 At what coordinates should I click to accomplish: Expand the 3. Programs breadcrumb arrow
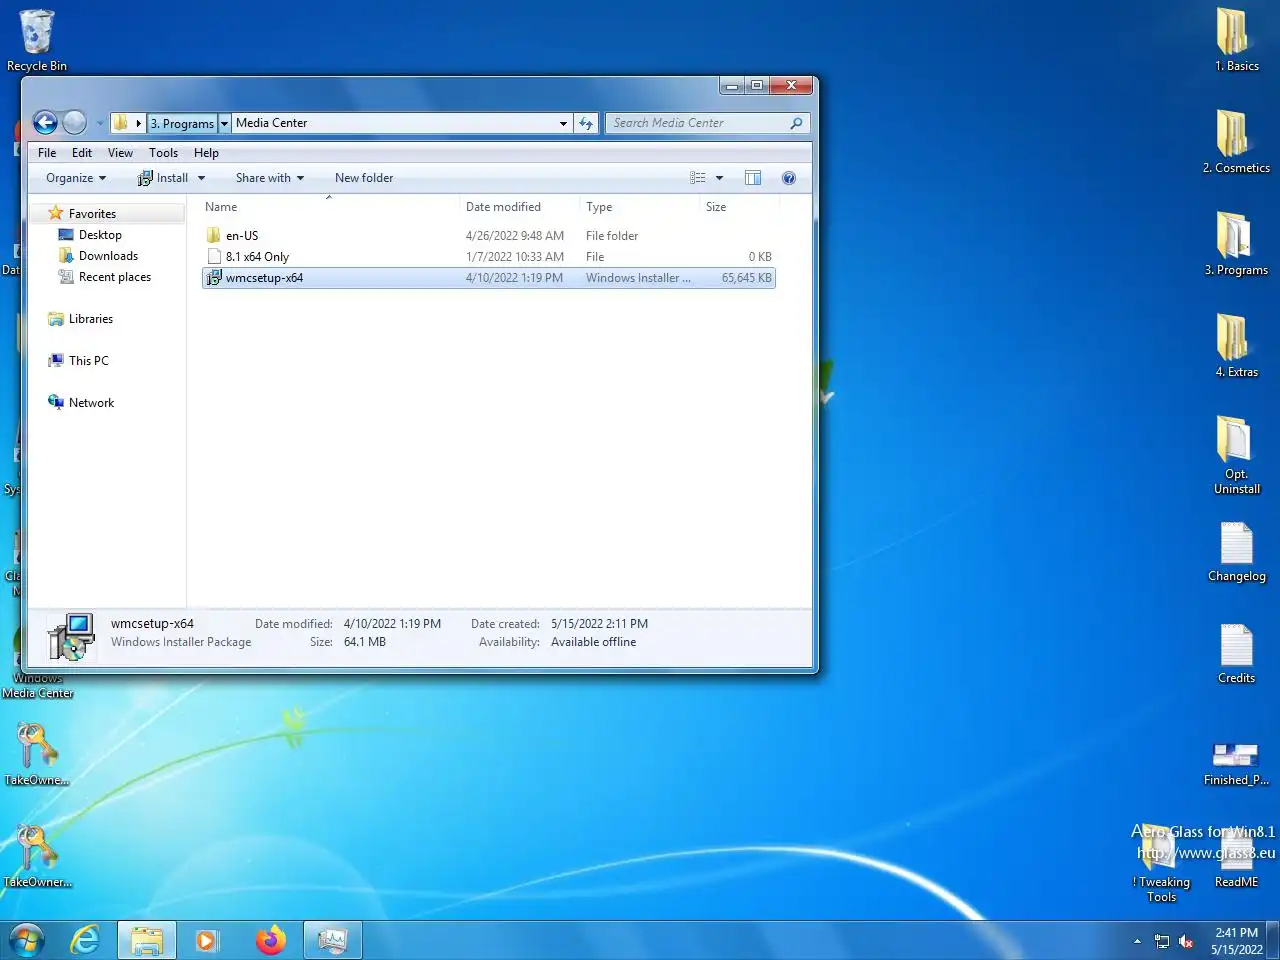[x=225, y=123]
